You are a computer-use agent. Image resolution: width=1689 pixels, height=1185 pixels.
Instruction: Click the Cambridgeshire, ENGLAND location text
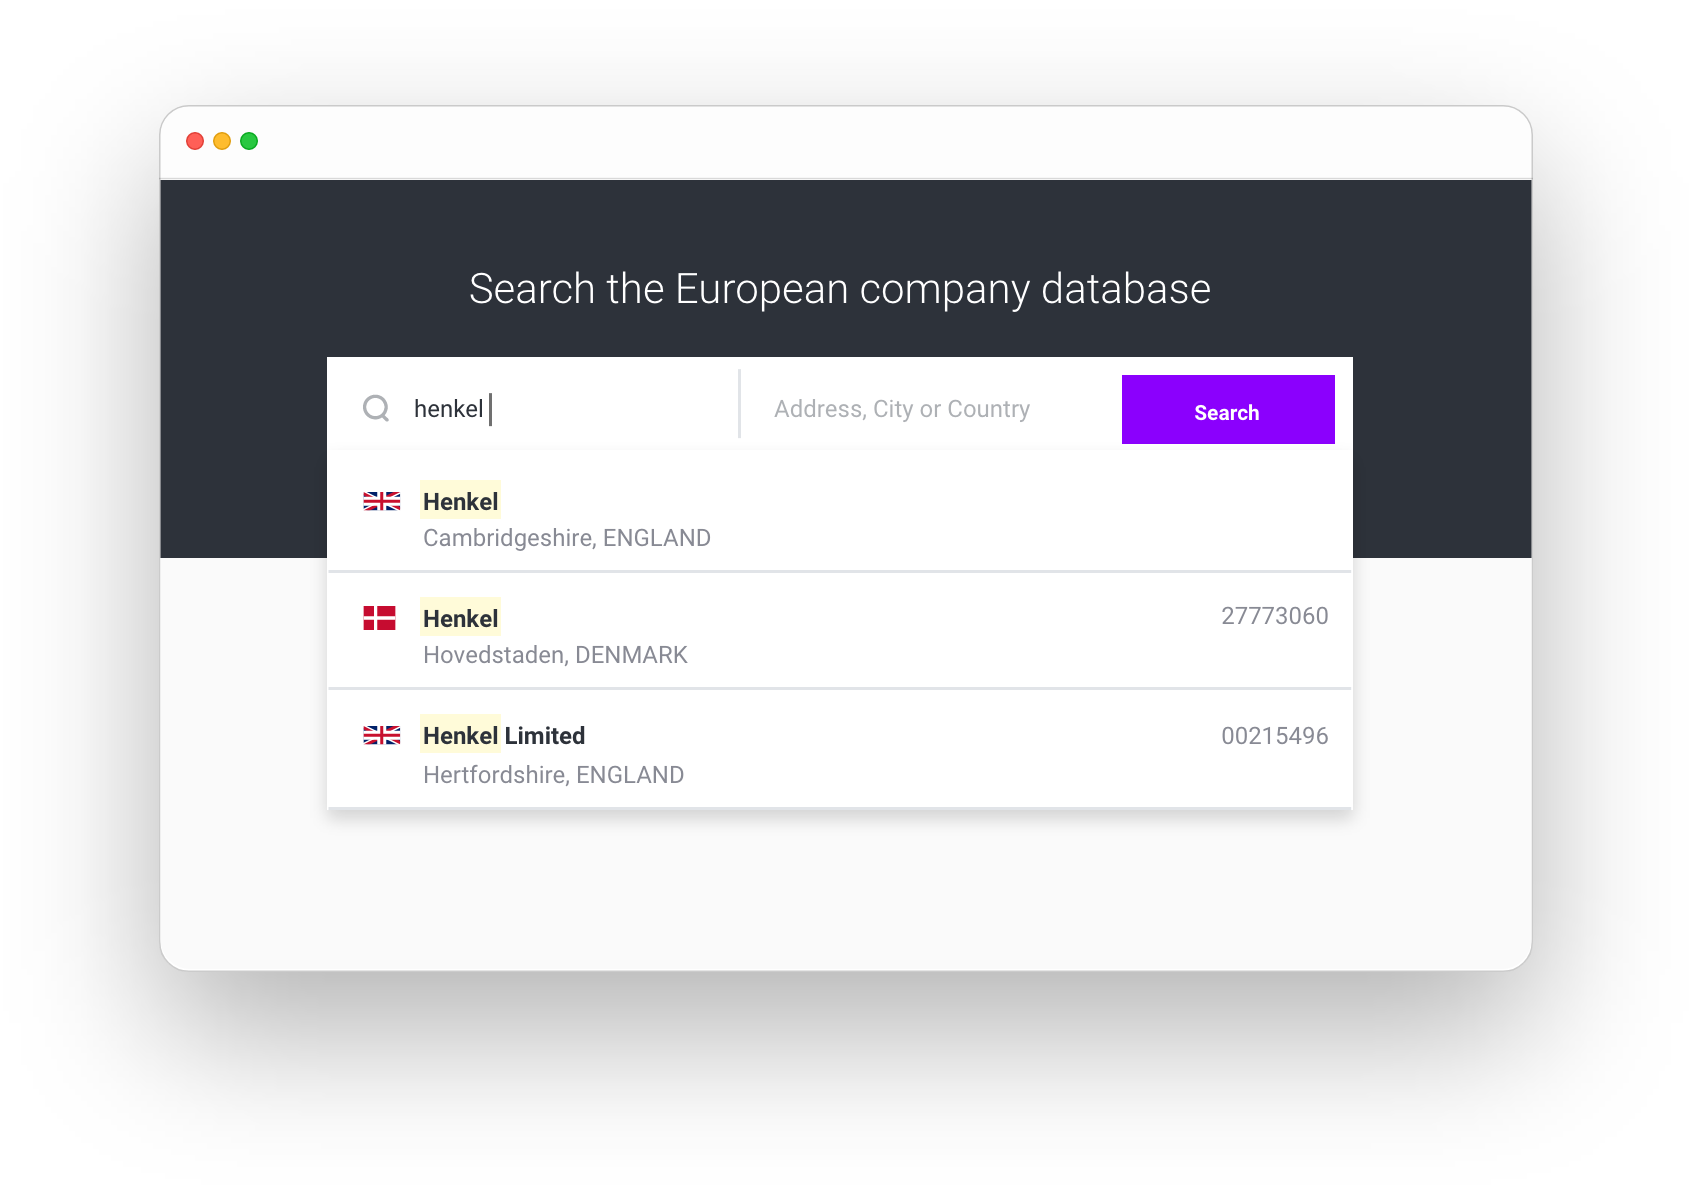[x=567, y=538]
